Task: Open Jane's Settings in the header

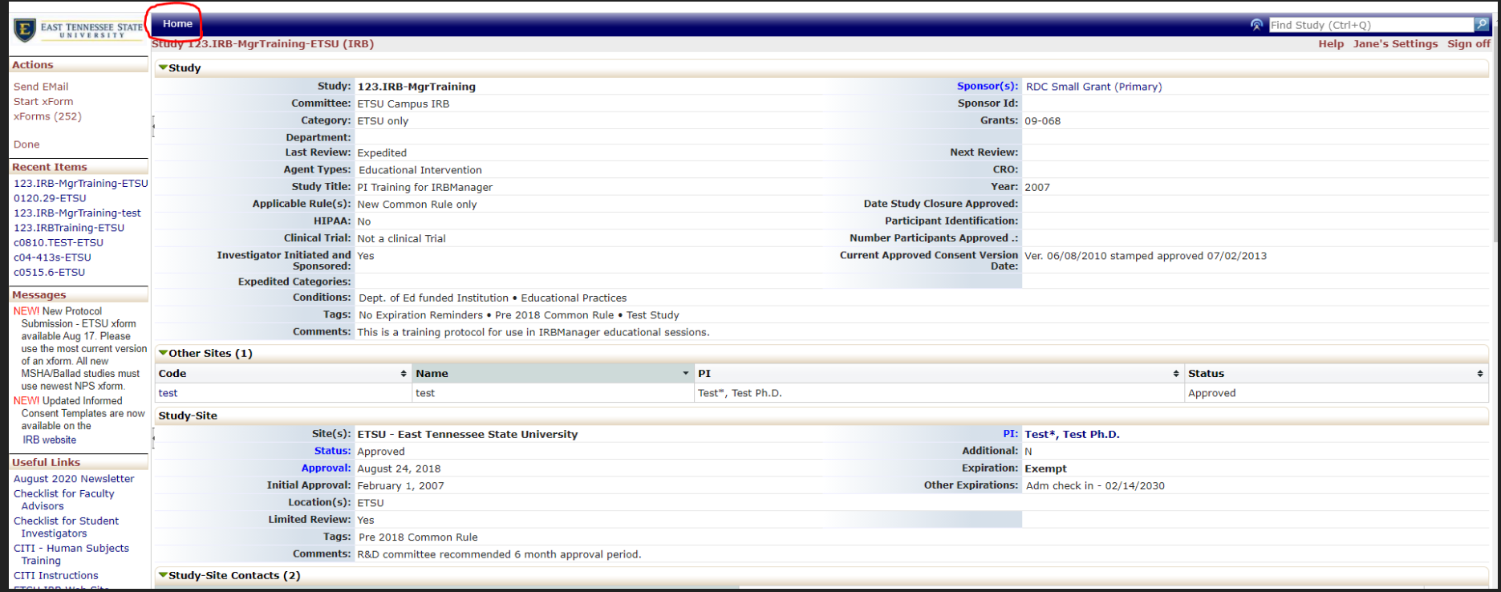Action: (x=1395, y=44)
